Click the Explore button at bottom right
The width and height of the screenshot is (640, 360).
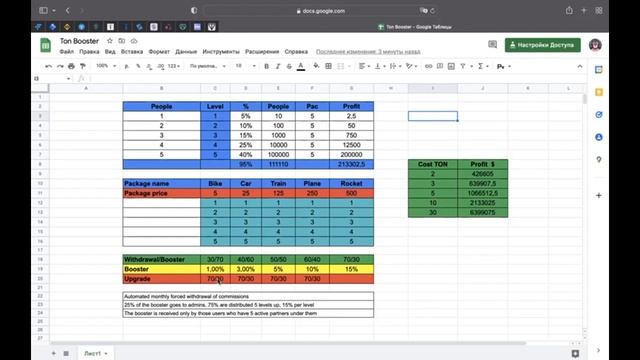pos(575,353)
